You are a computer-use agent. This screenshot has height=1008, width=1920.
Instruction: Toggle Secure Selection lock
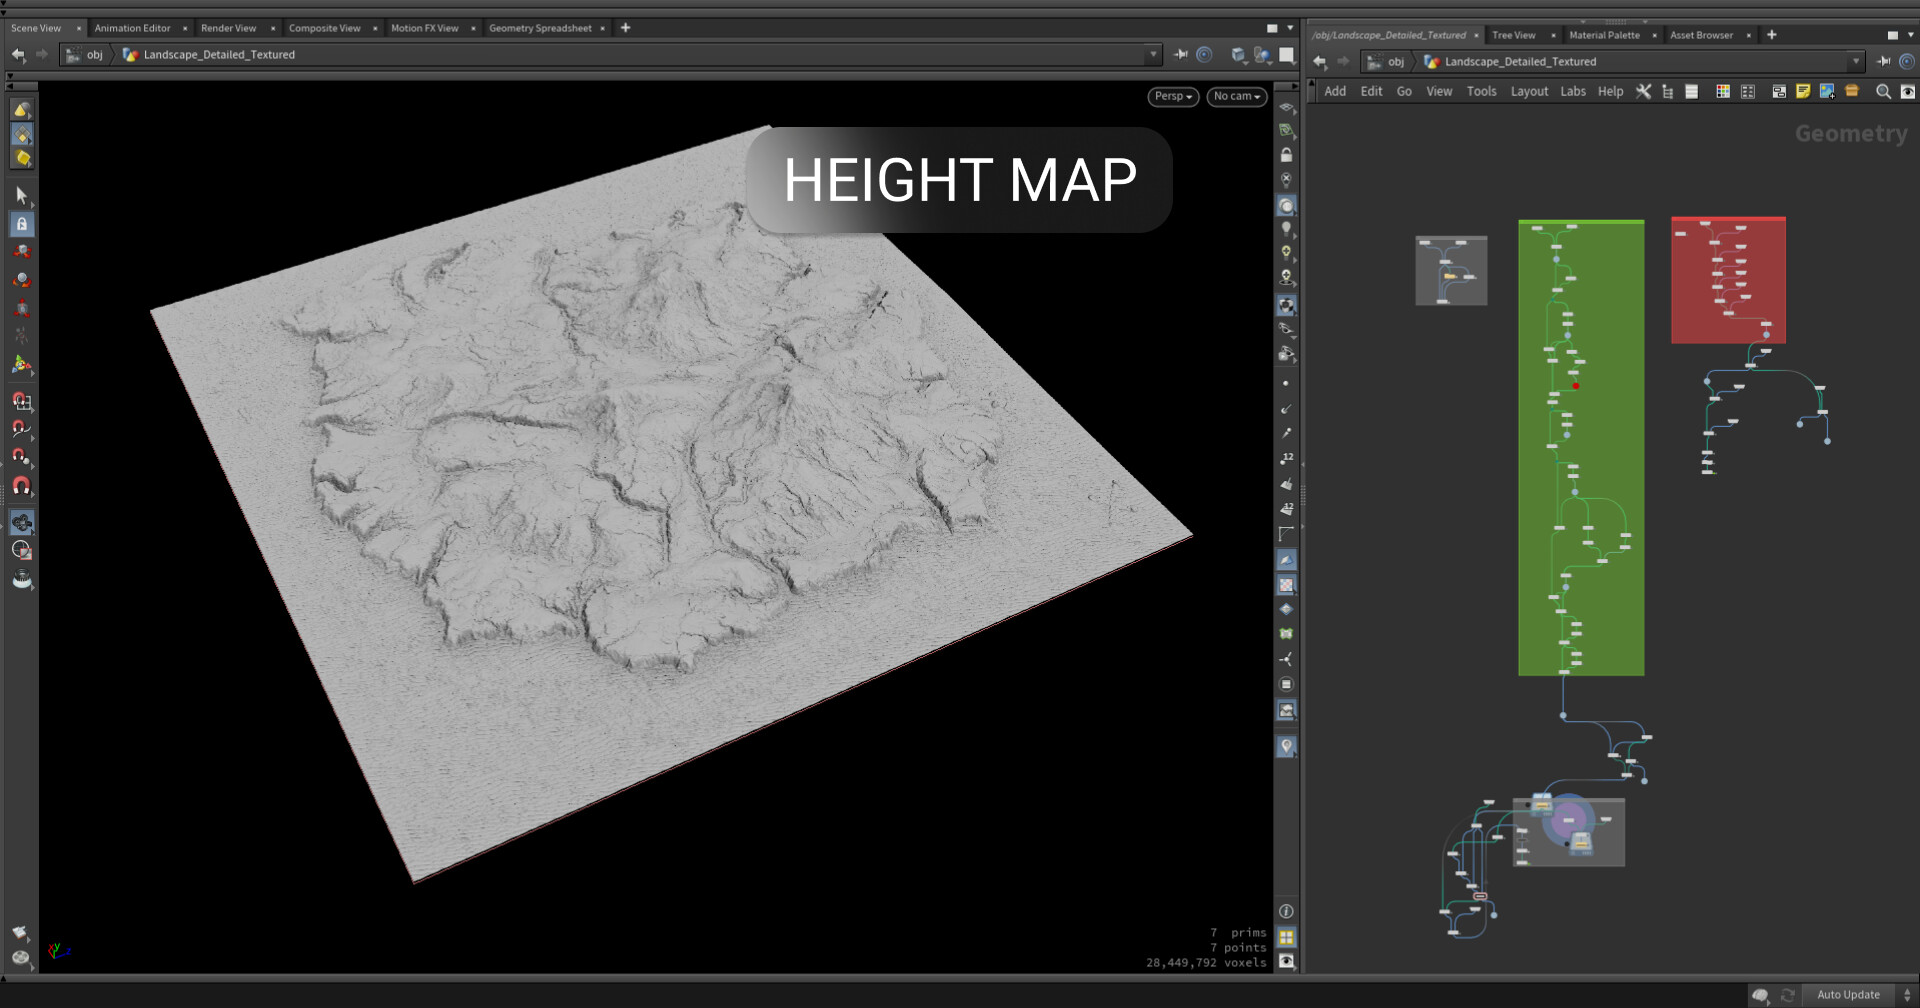(x=21, y=224)
